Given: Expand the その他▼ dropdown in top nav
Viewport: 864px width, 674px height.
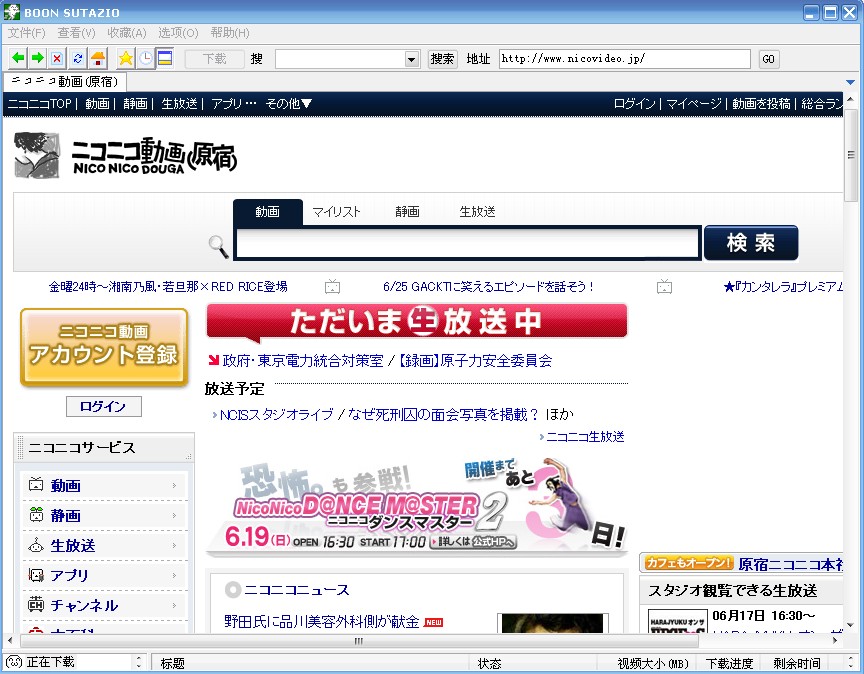Looking at the screenshot, I should [288, 104].
